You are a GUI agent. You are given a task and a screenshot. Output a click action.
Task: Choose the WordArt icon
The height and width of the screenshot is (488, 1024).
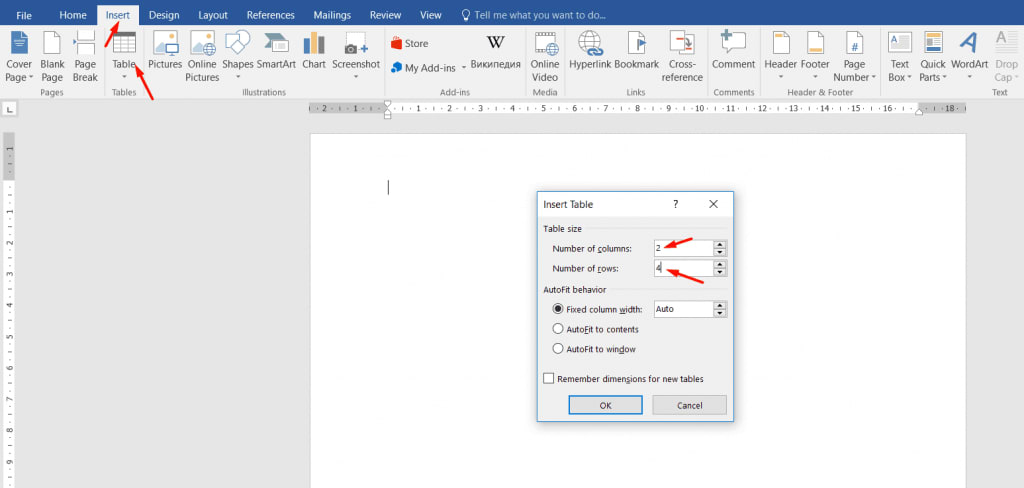click(x=969, y=57)
